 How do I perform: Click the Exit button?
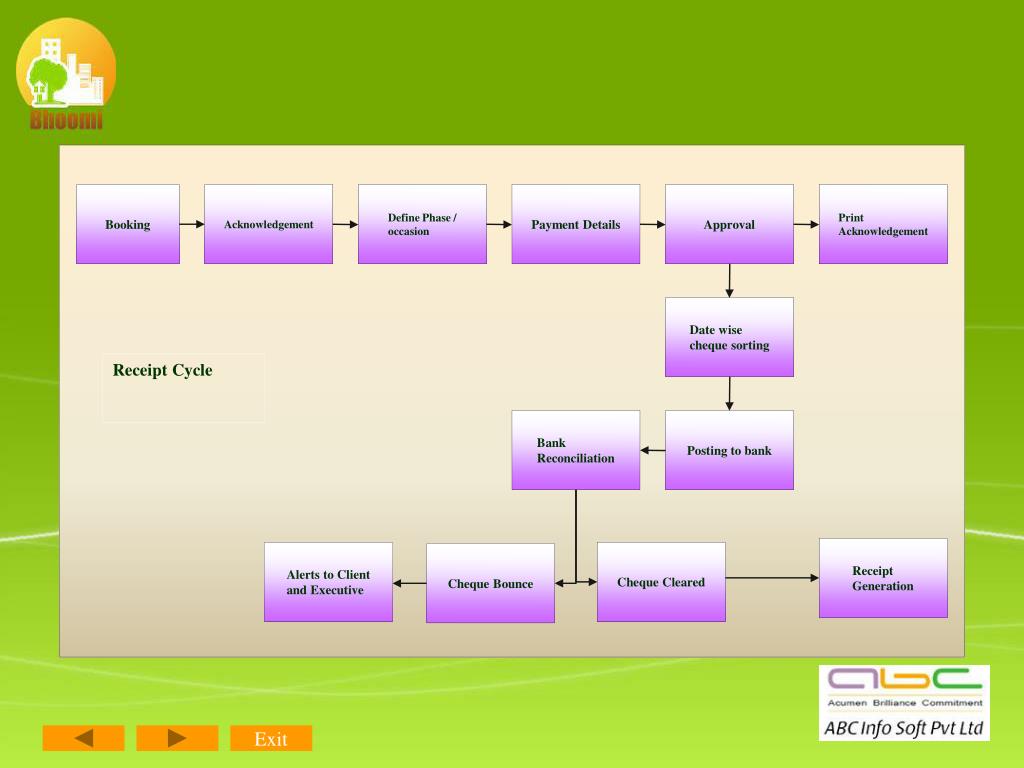[271, 738]
